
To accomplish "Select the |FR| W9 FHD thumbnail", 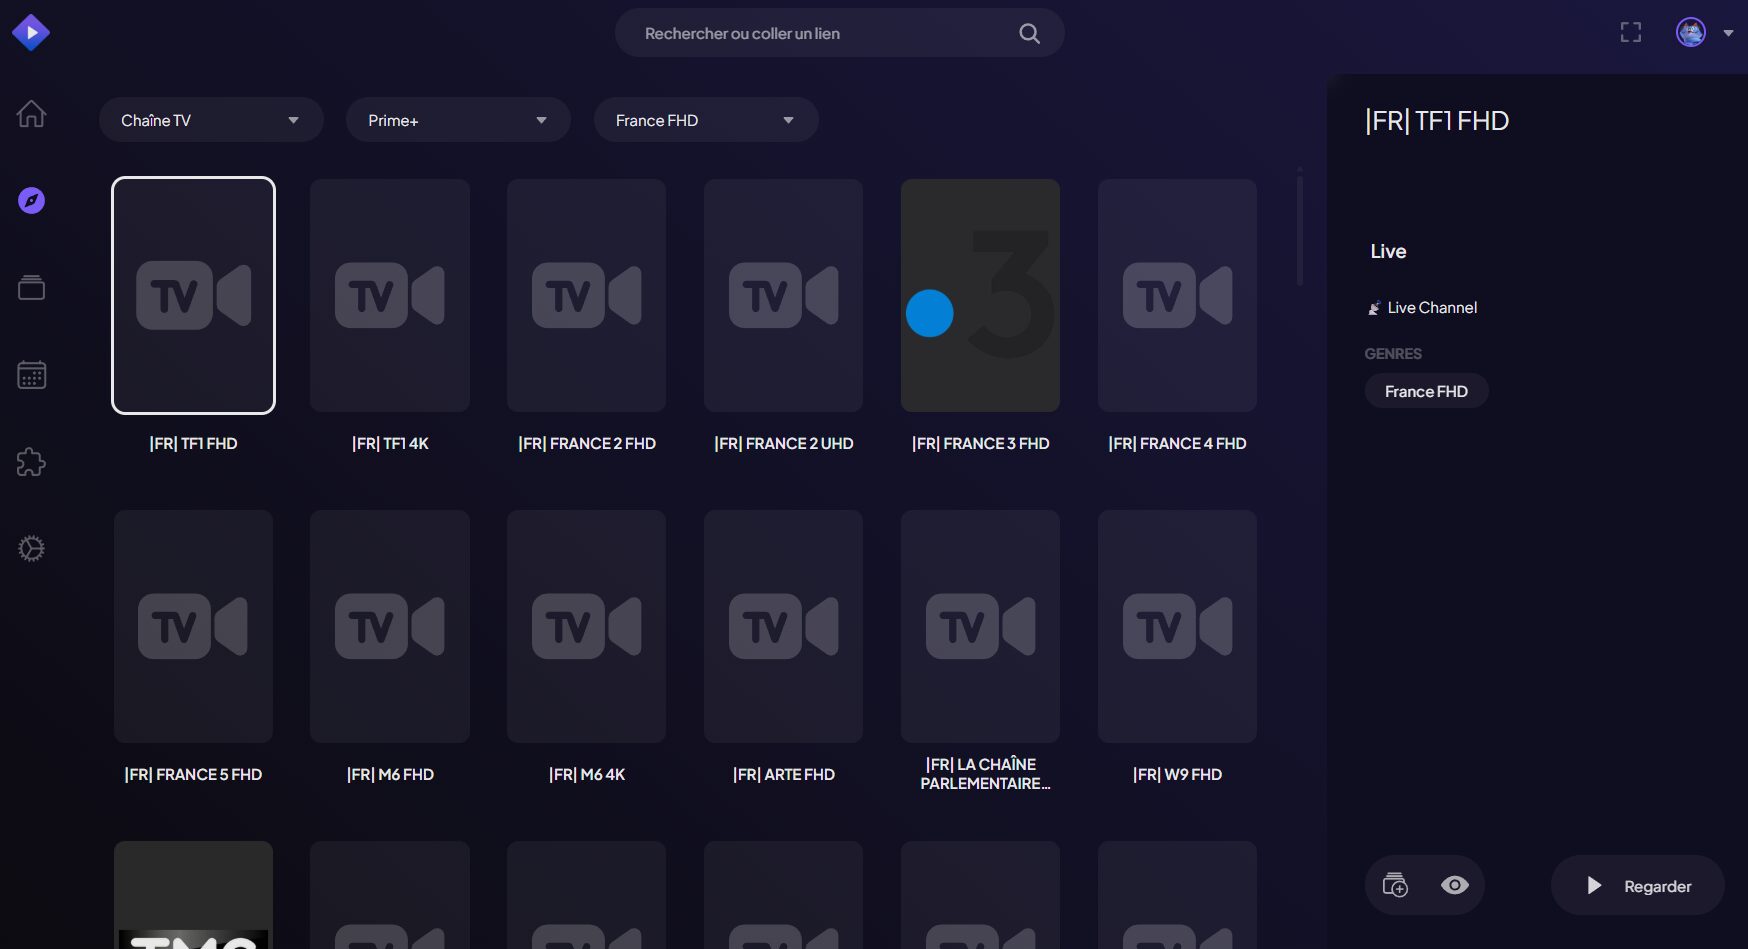I will click(1178, 626).
